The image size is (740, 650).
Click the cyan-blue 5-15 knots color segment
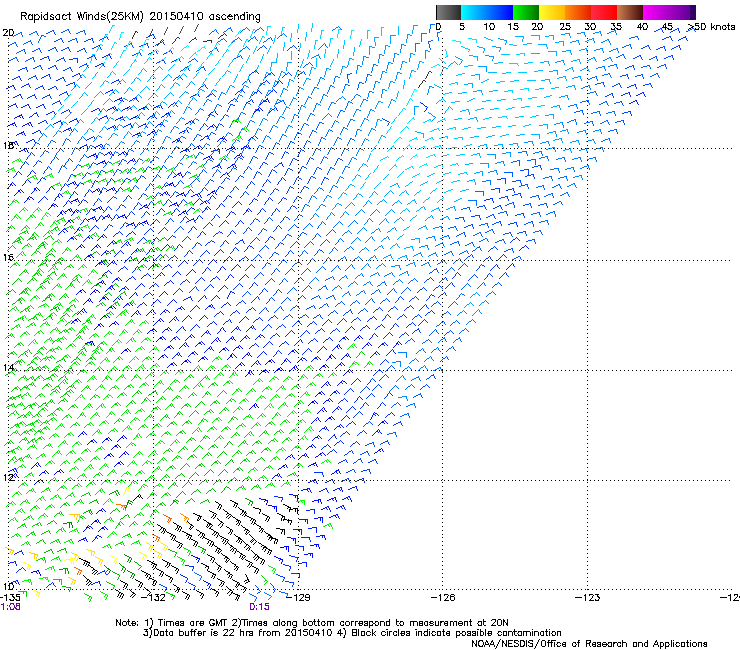487,12
